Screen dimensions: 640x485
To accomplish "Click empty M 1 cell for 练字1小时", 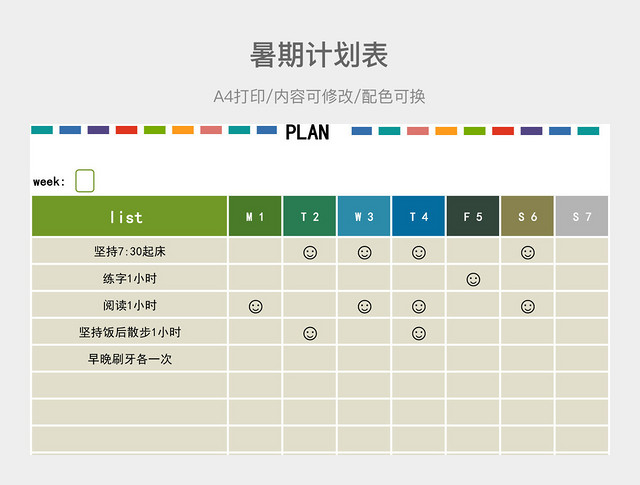I will pyautogui.click(x=255, y=278).
